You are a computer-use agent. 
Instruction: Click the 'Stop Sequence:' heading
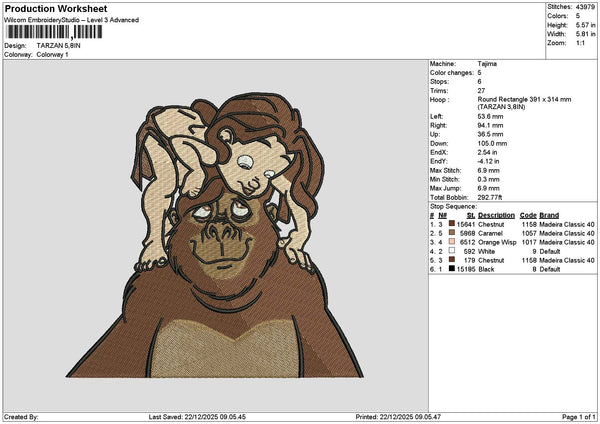click(453, 207)
